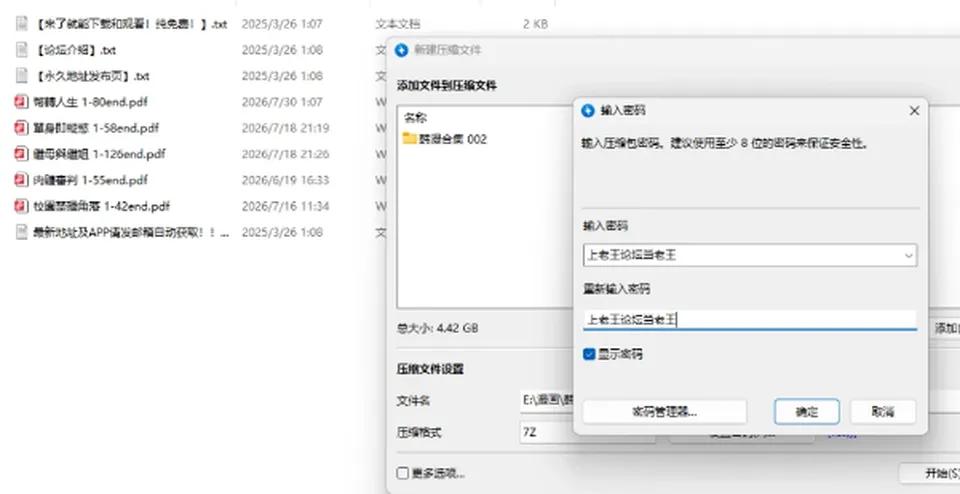Click the folder icon next to 合集 002
The image size is (960, 494).
click(x=410, y=138)
